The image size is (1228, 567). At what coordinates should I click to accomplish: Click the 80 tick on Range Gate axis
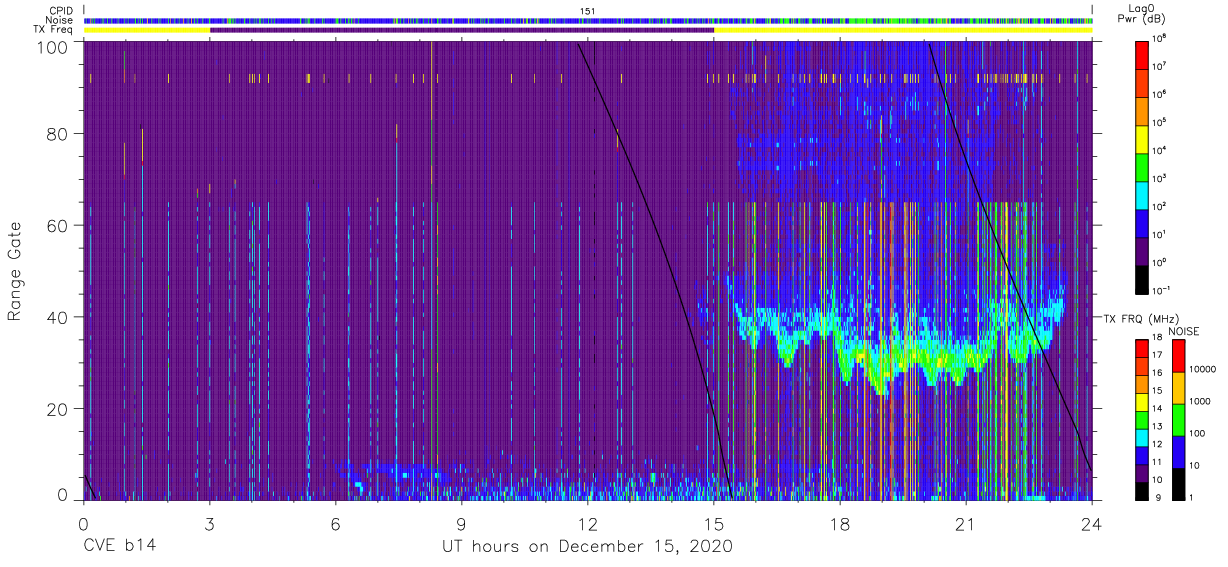point(57,134)
